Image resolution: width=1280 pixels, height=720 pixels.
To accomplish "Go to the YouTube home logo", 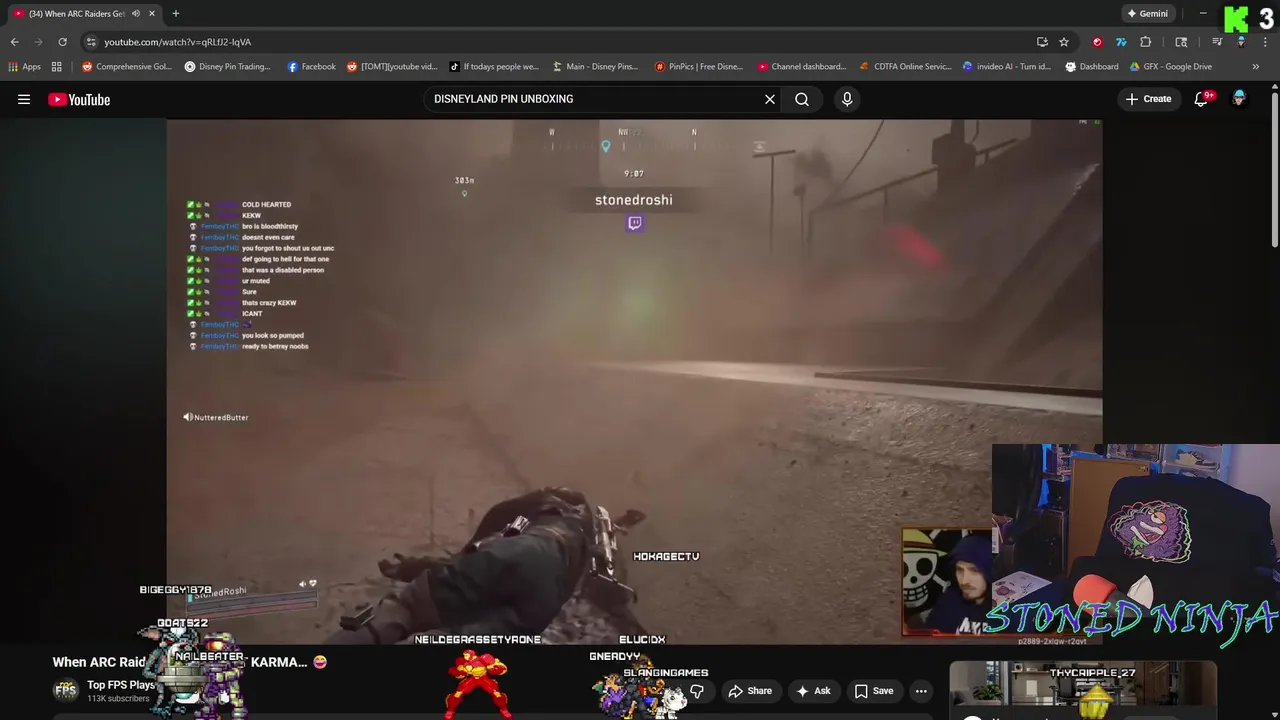I will click(x=79, y=99).
